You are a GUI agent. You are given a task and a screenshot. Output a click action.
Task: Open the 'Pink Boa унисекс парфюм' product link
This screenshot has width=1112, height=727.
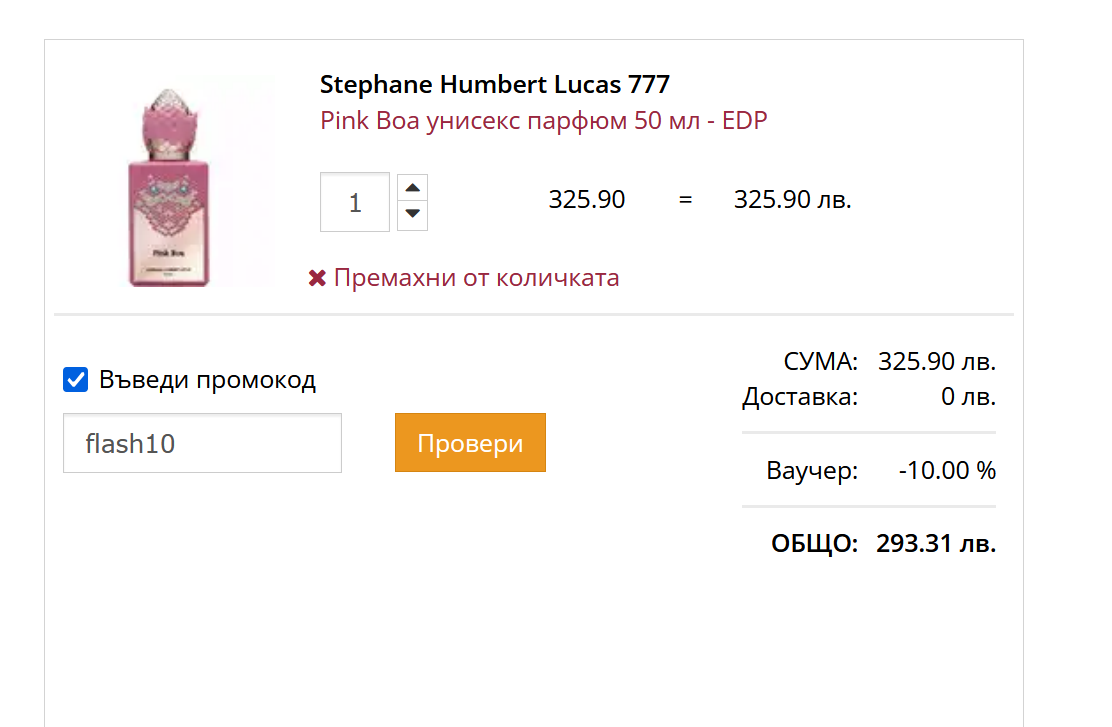pos(543,121)
